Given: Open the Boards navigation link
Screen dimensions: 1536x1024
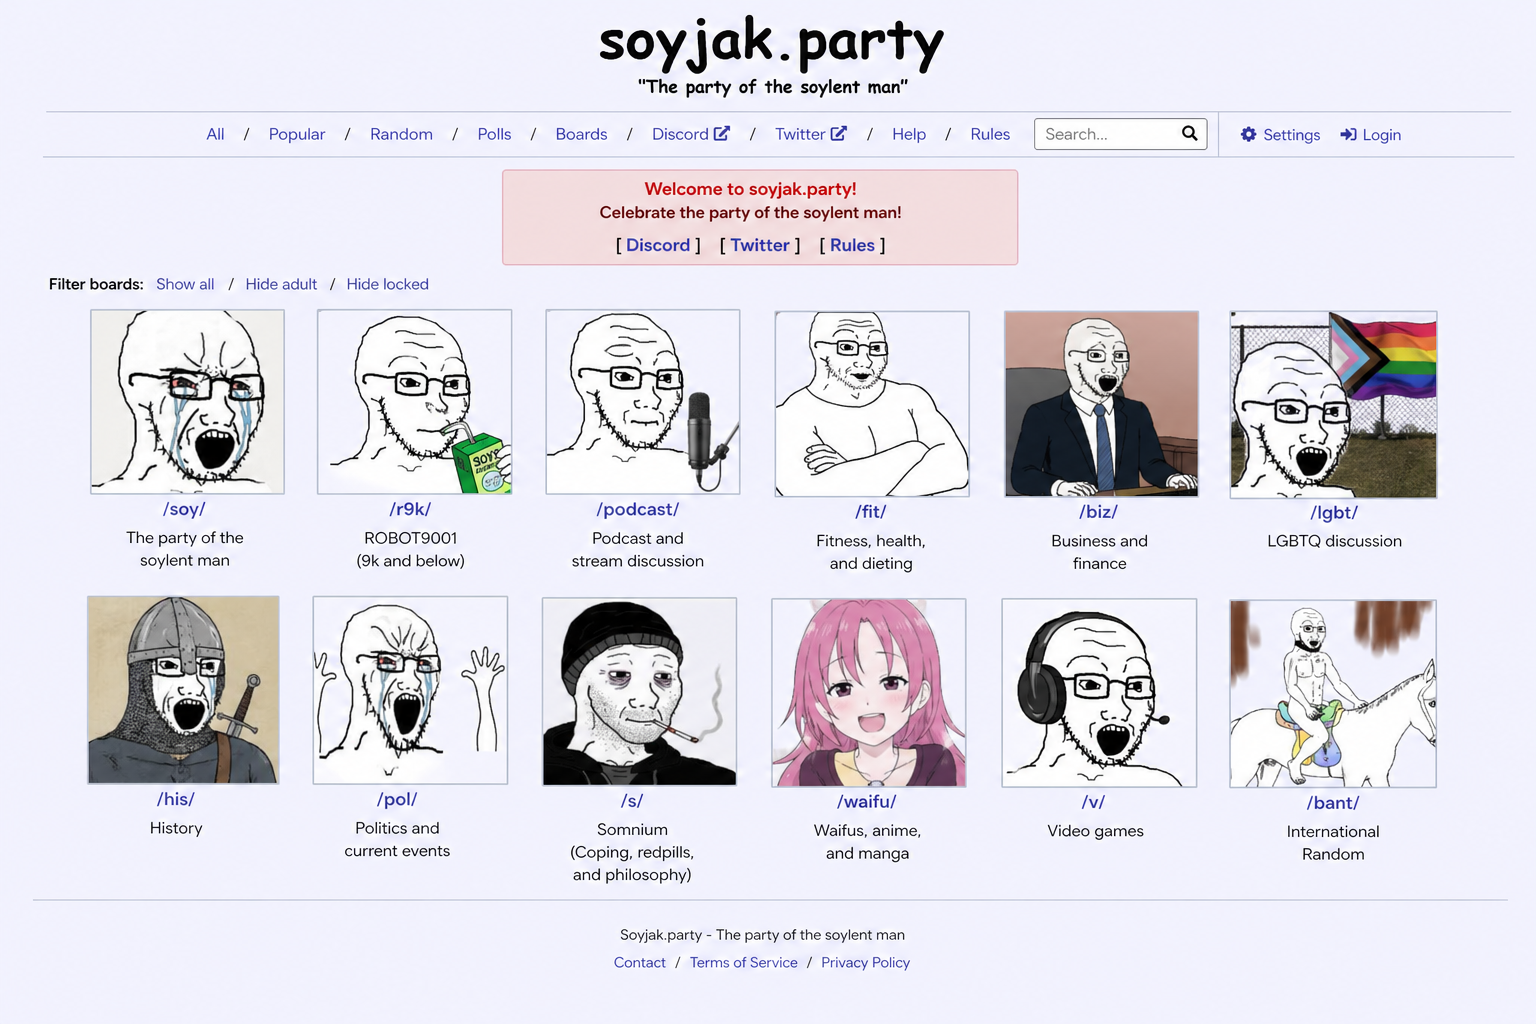Looking at the screenshot, I should tap(581, 134).
